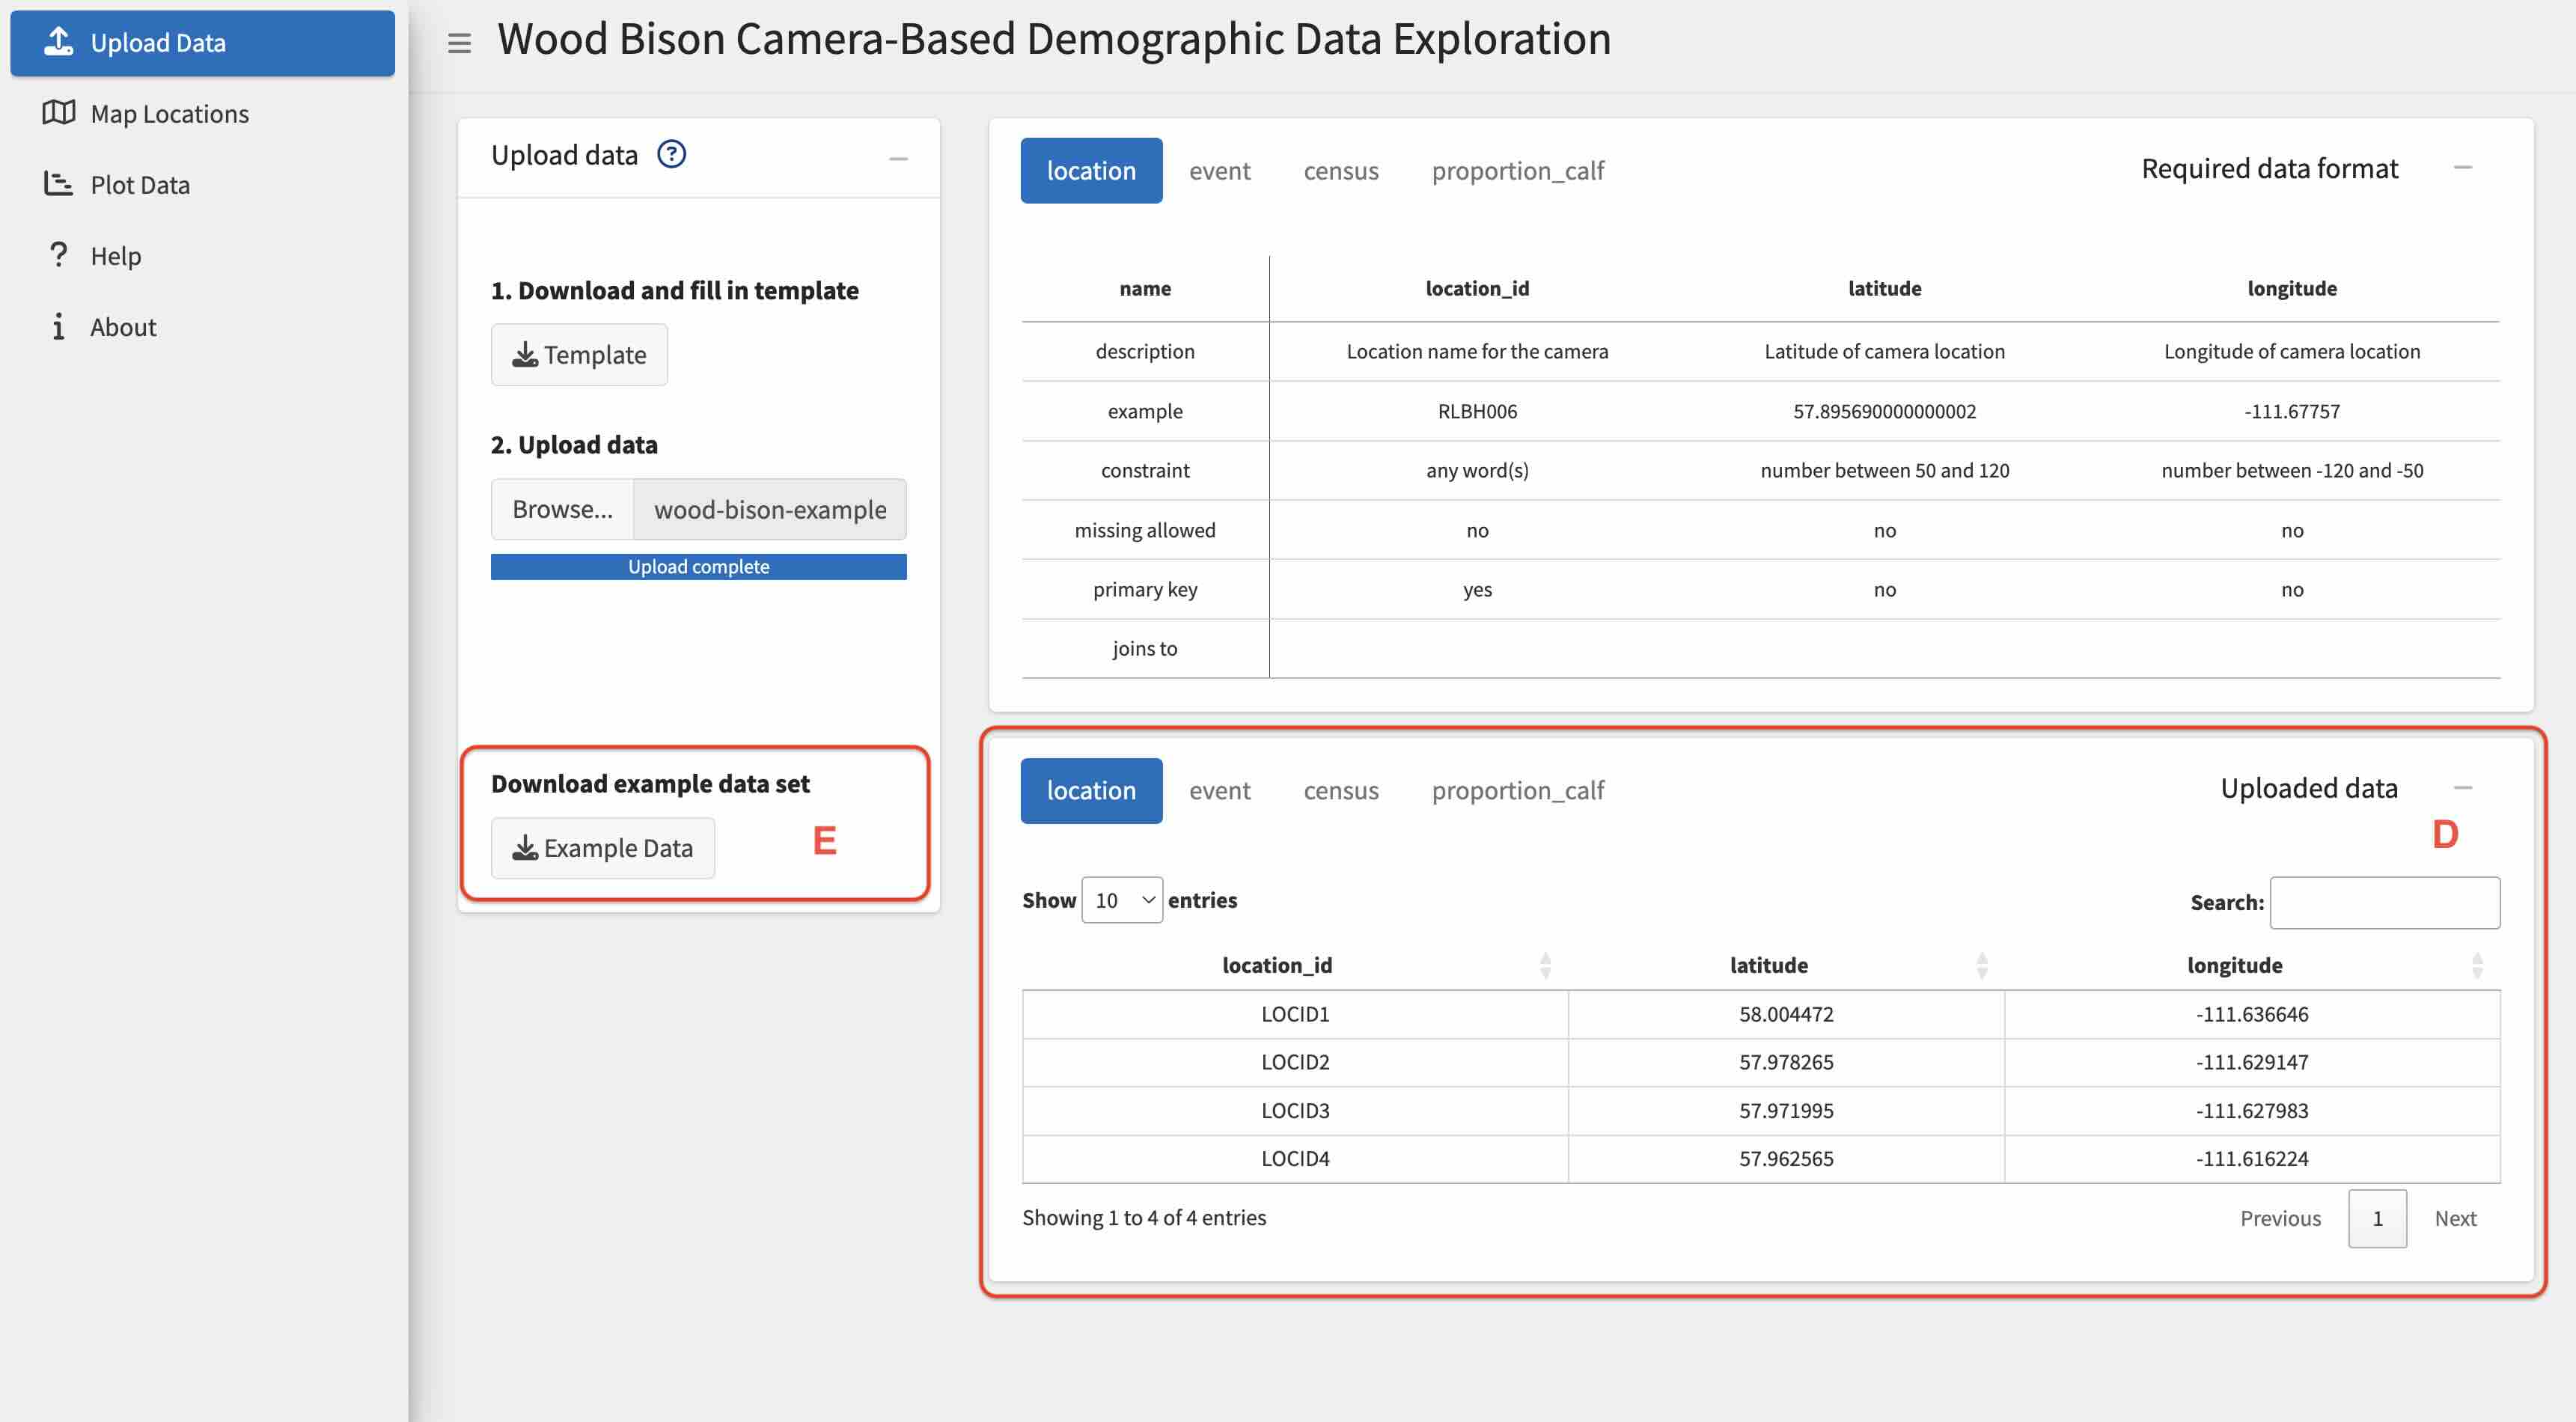Image resolution: width=2576 pixels, height=1422 pixels.
Task: Click the page title 'Wood Bison Camera-Based Demographic Data Exploration'
Action: pos(1054,39)
